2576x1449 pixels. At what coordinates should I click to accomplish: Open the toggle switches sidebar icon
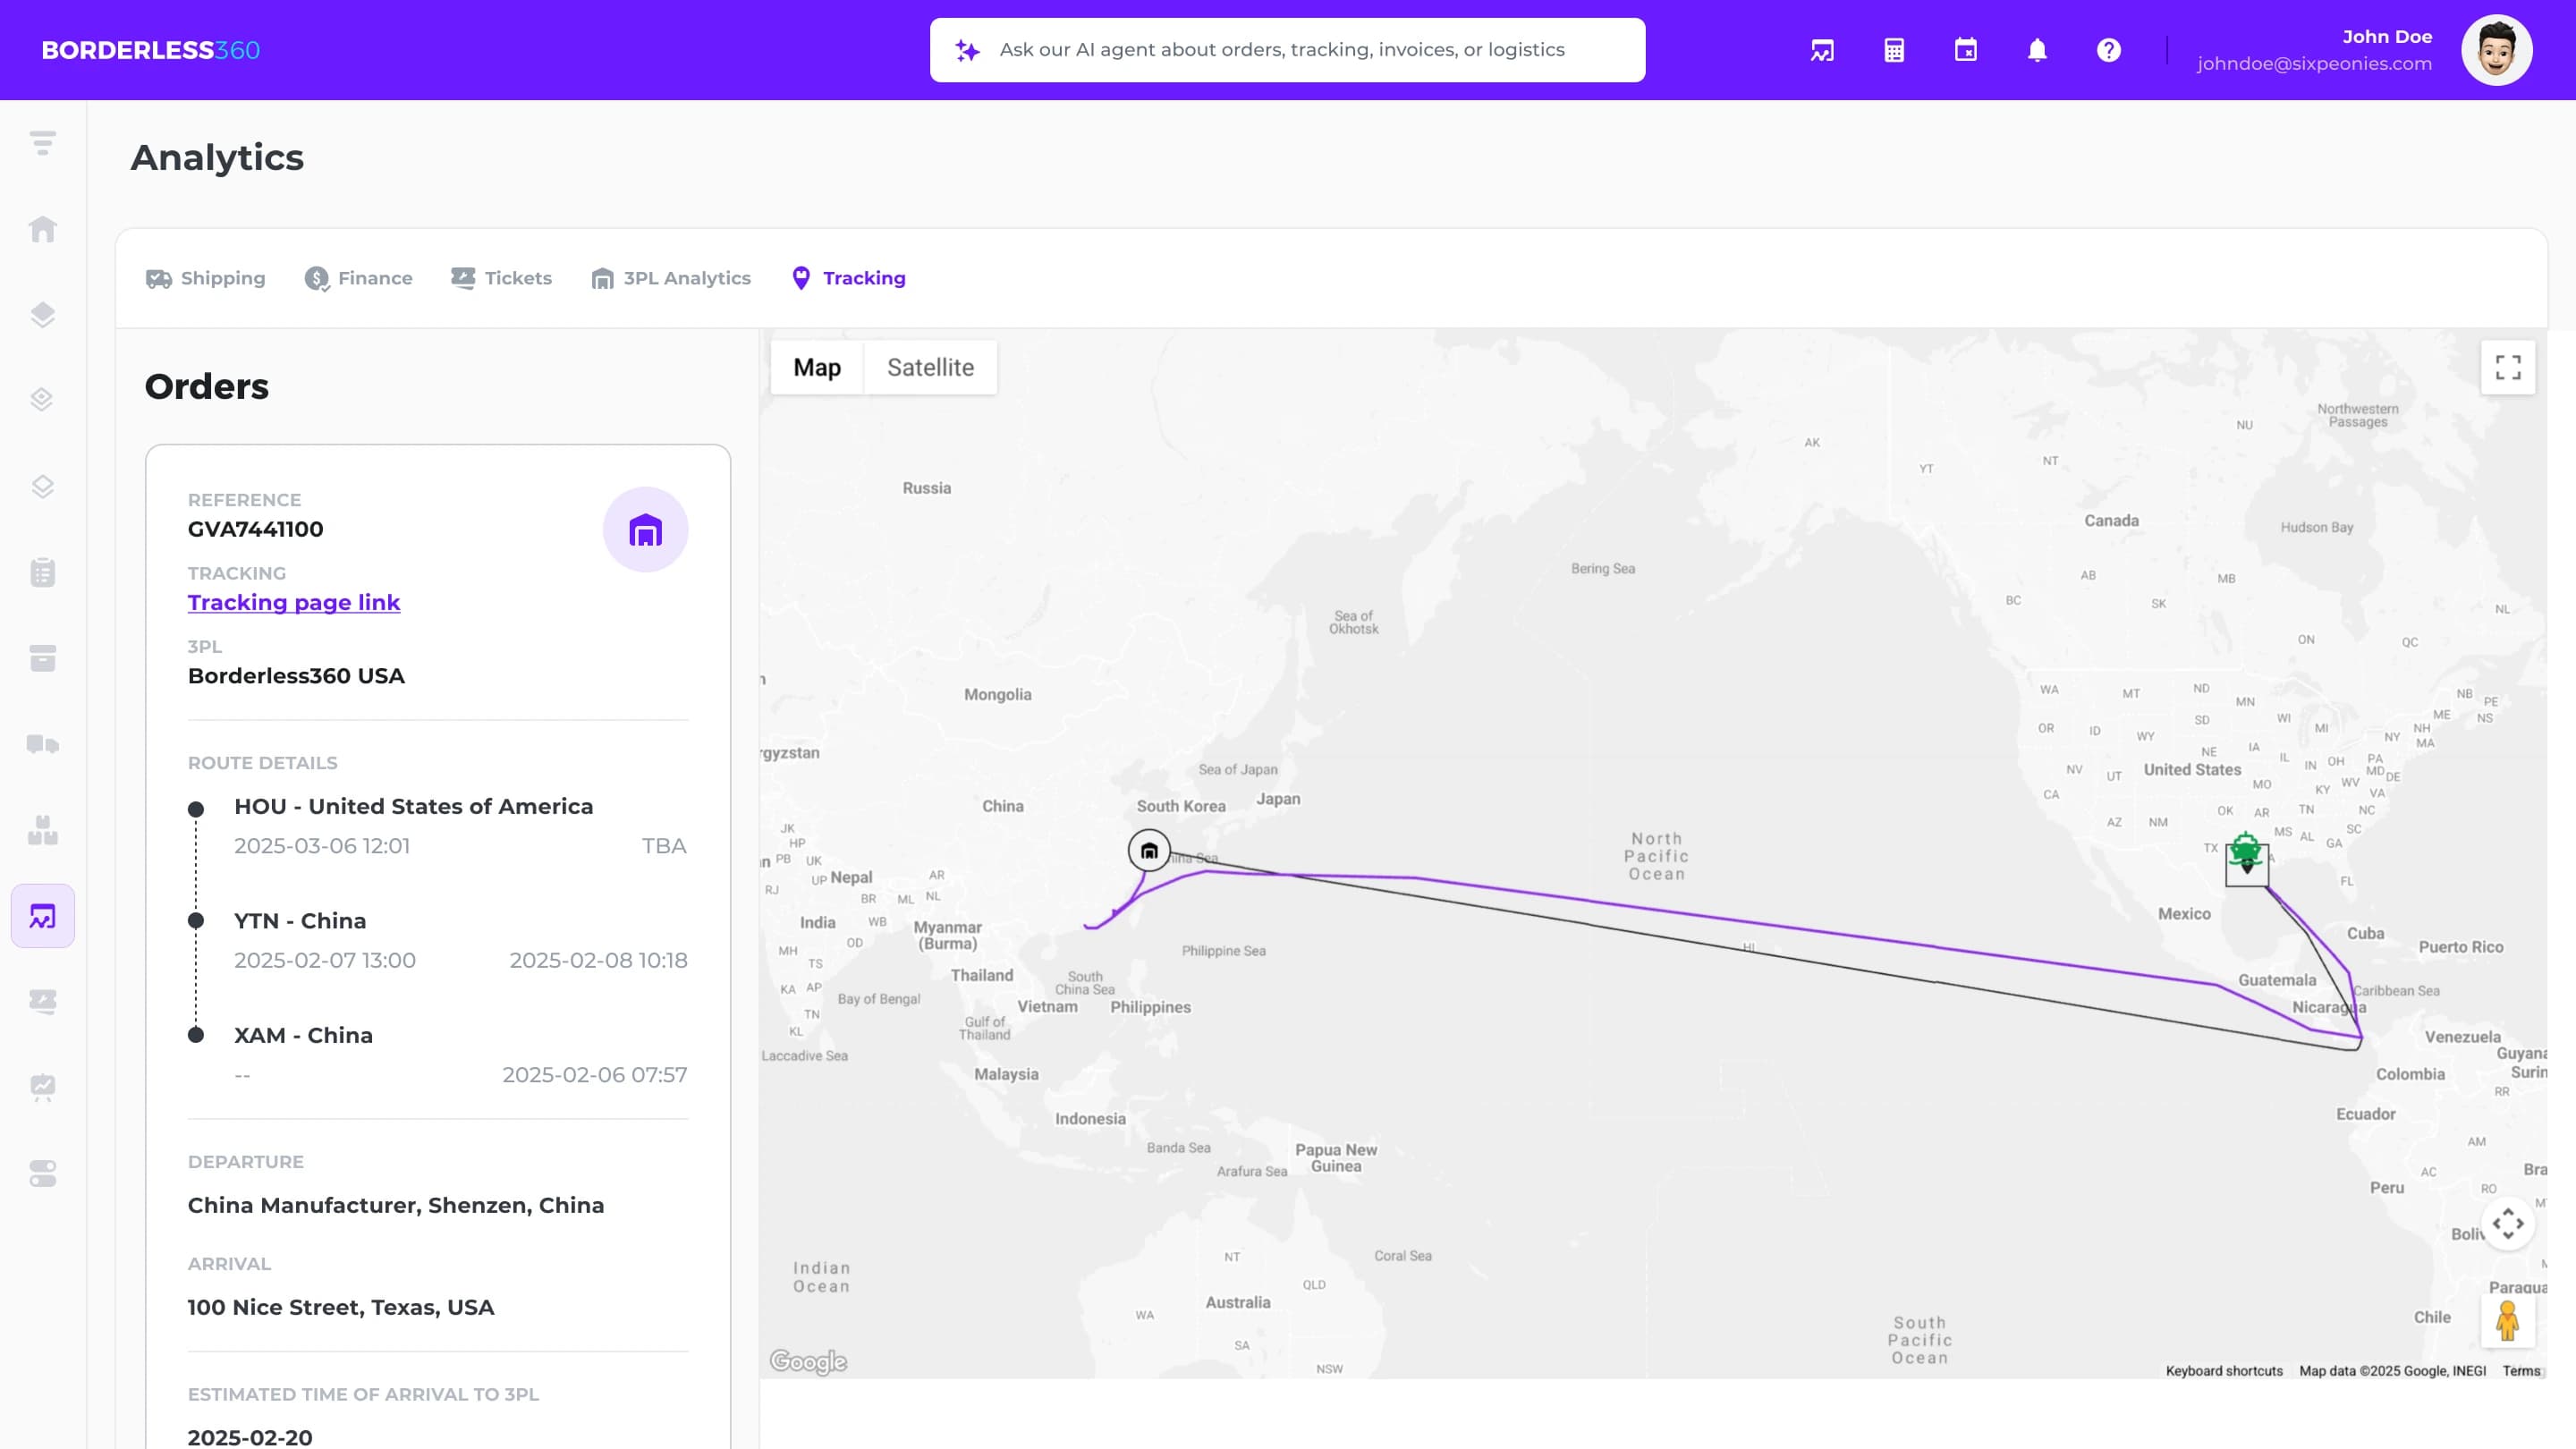click(x=42, y=1173)
